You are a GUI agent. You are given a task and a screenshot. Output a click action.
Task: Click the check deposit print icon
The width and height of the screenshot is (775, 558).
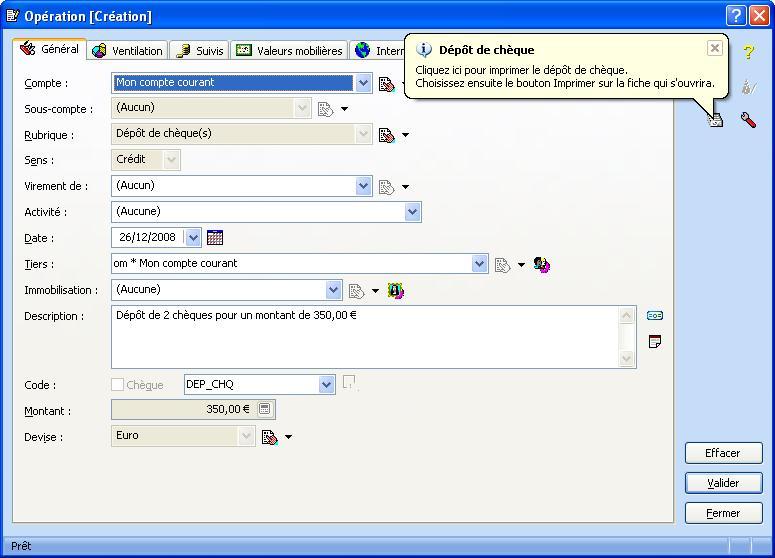(715, 120)
